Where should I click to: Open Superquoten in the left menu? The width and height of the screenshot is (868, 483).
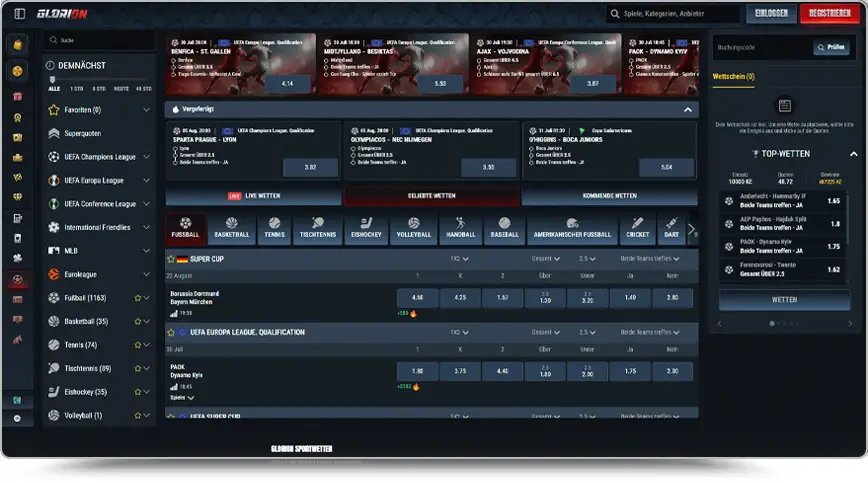pos(82,133)
